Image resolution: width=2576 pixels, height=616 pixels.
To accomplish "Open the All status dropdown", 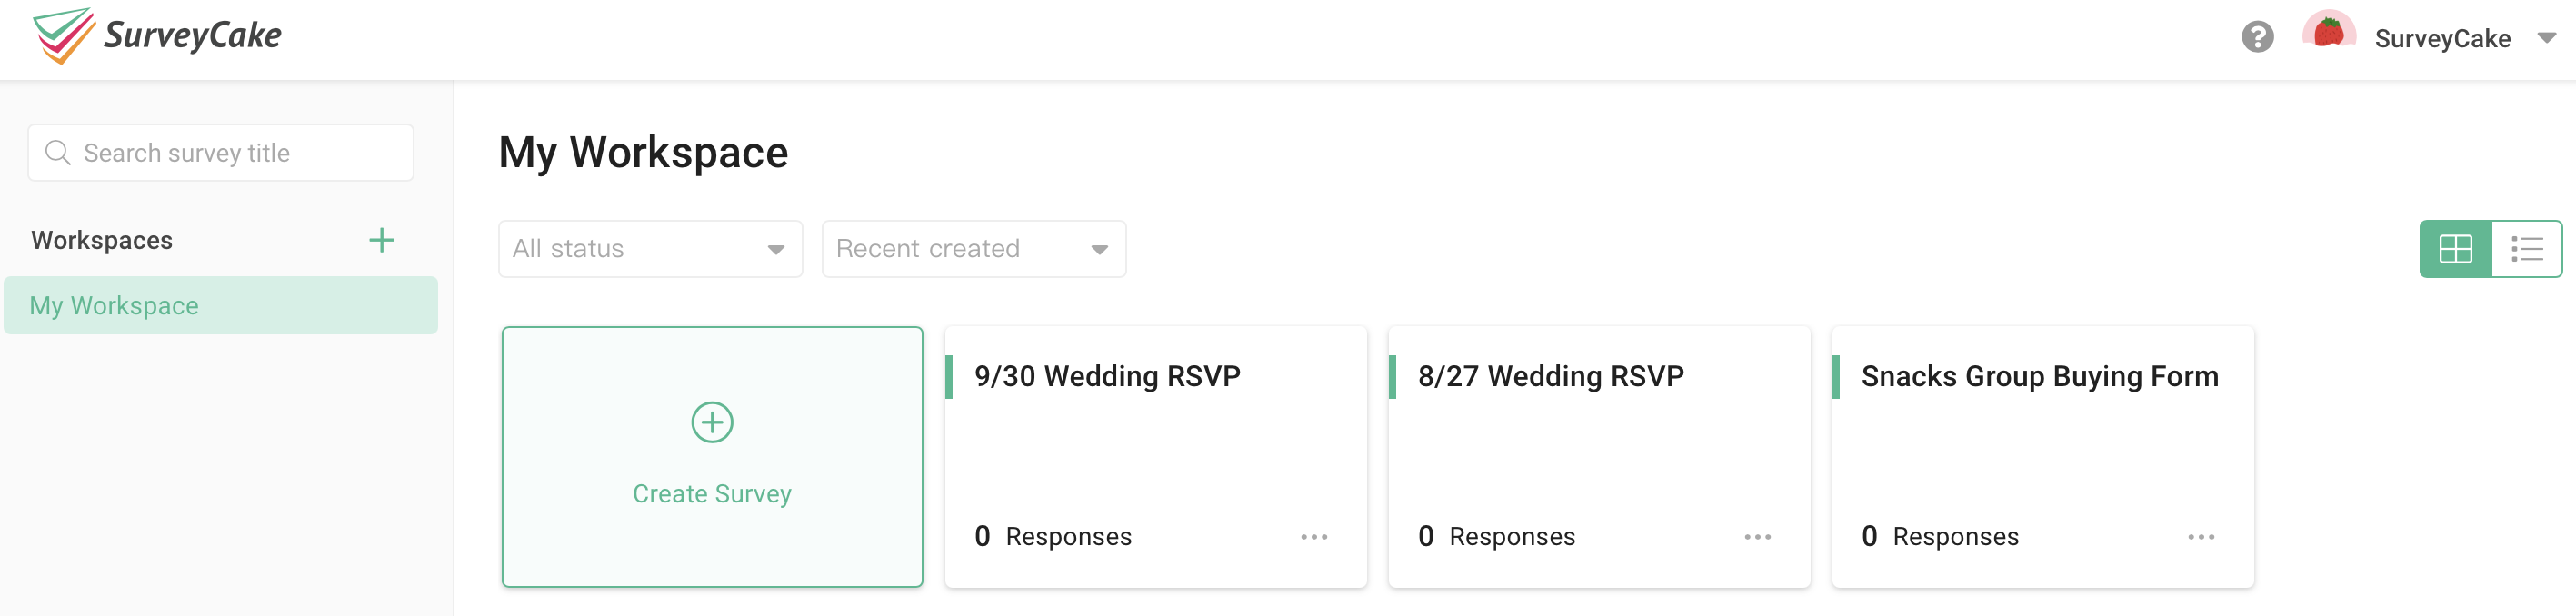I will click(649, 248).
